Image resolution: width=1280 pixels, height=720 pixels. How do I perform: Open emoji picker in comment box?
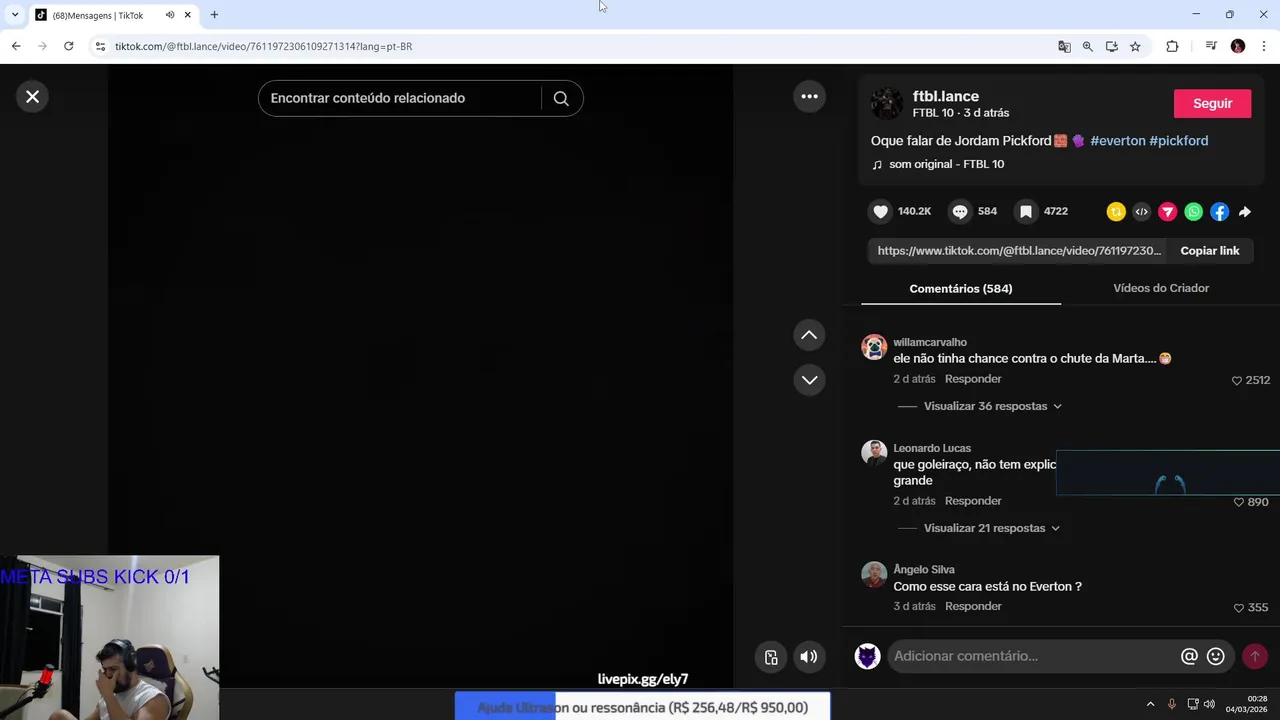1216,656
